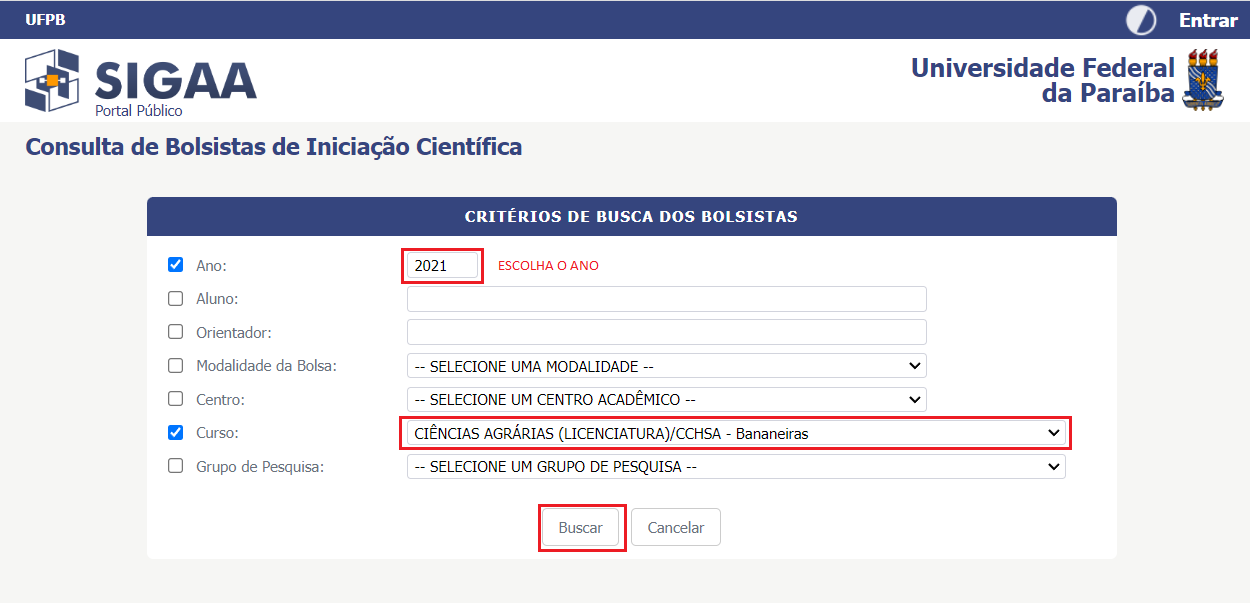
Task: Enable the Aluno checkbox
Action: click(x=176, y=298)
